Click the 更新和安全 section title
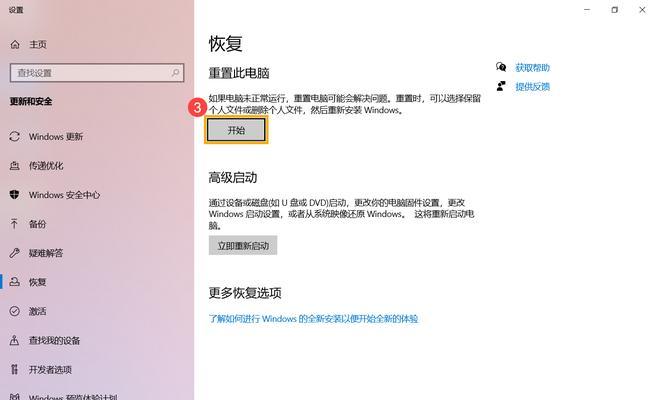Viewport: 657px width, 400px height. click(x=31, y=101)
